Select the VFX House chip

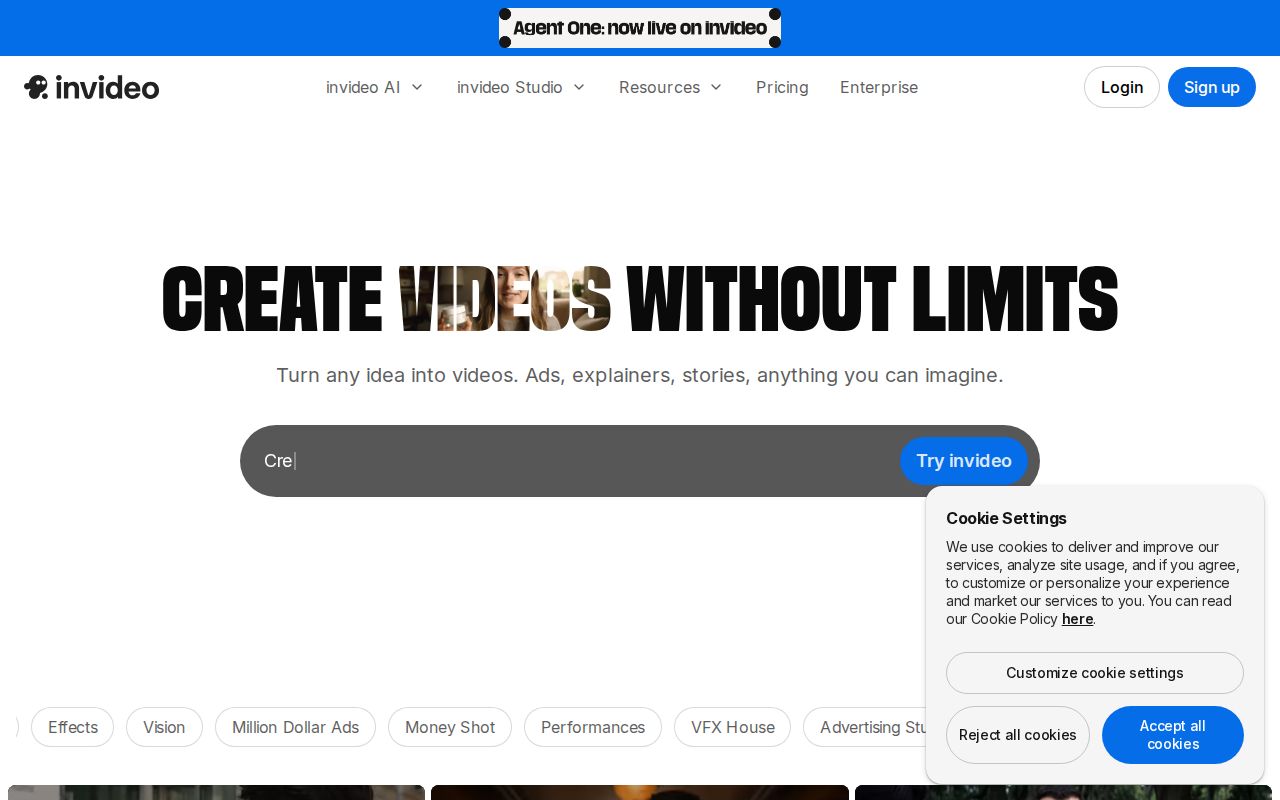(733, 727)
